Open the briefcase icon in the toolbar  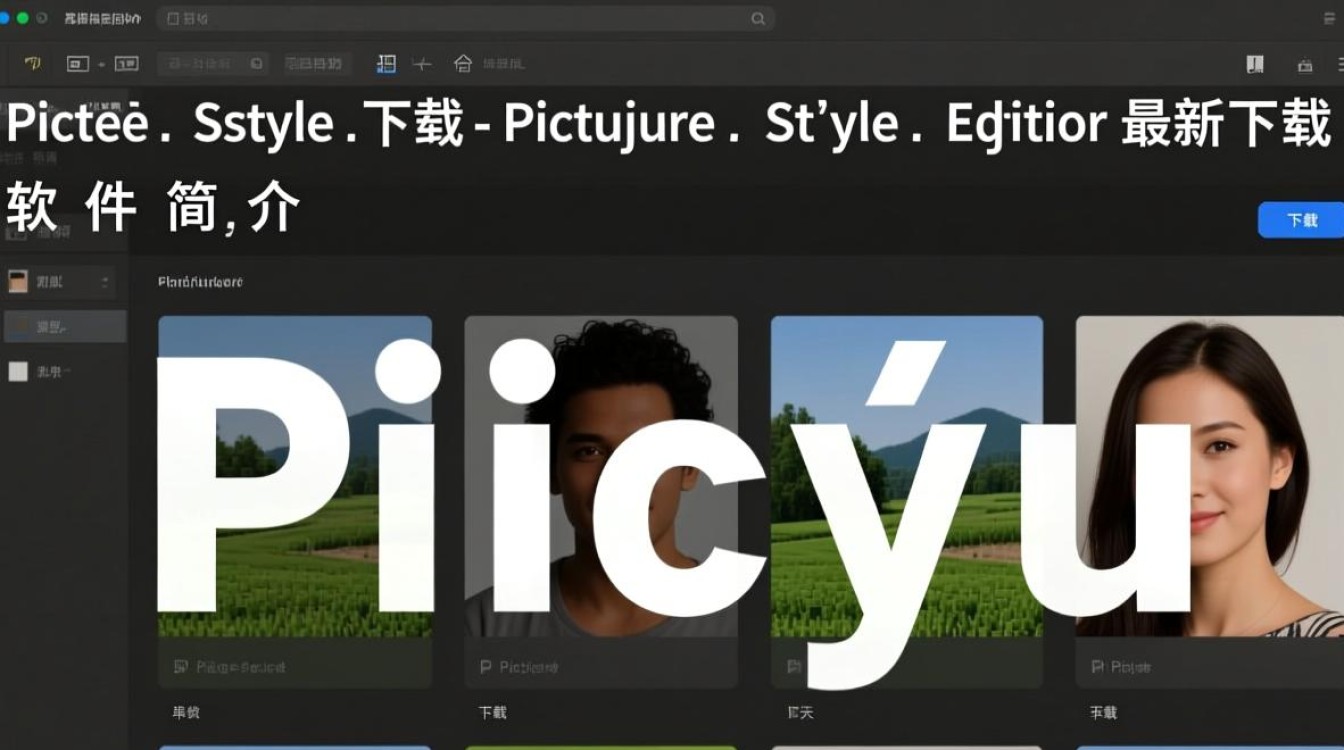point(1306,63)
